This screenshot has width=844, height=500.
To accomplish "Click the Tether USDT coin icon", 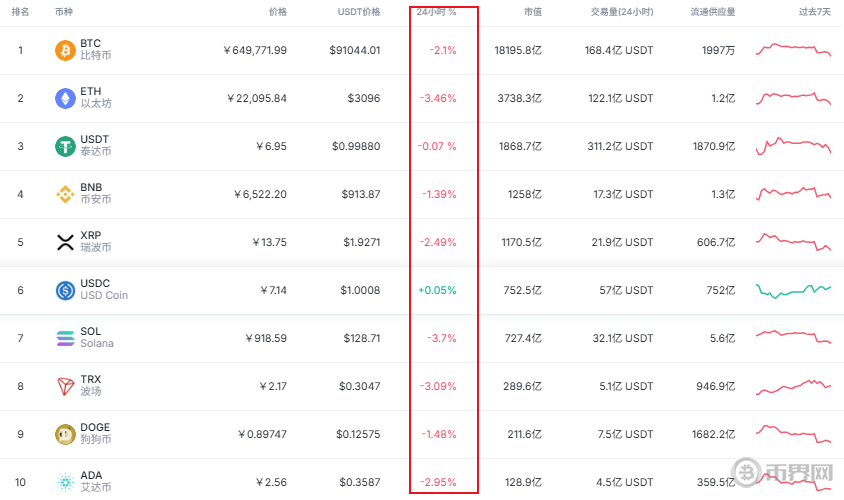I will [x=65, y=146].
